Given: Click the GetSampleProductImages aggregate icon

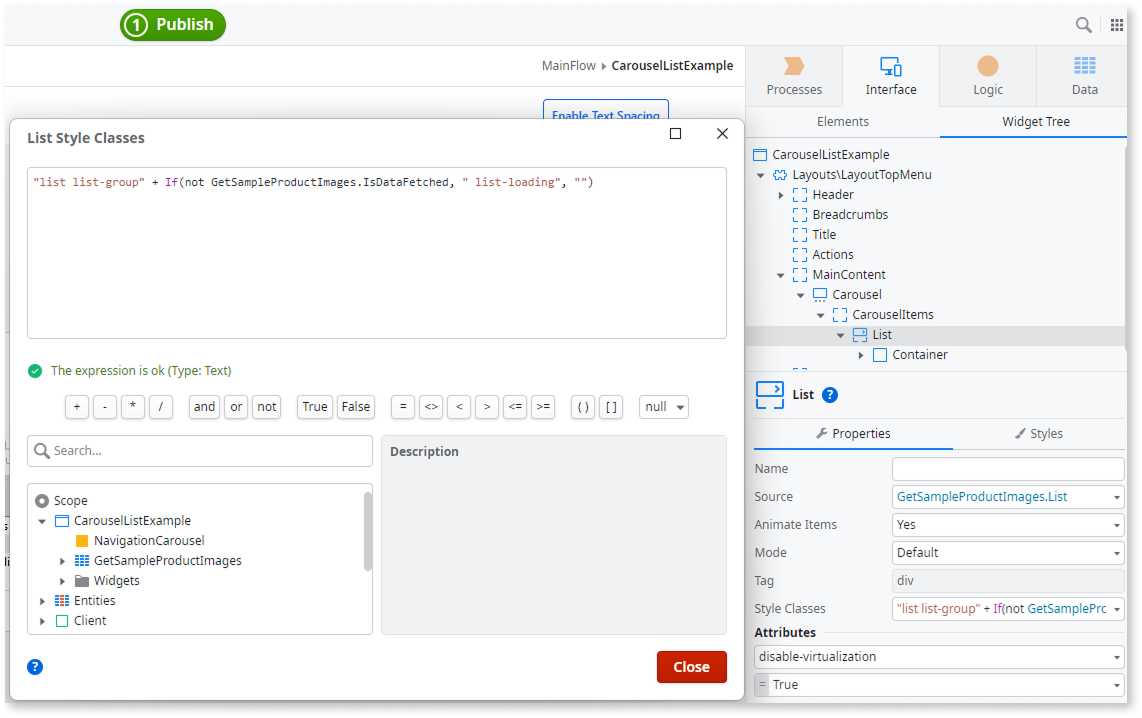Looking at the screenshot, I should pyautogui.click(x=82, y=561).
